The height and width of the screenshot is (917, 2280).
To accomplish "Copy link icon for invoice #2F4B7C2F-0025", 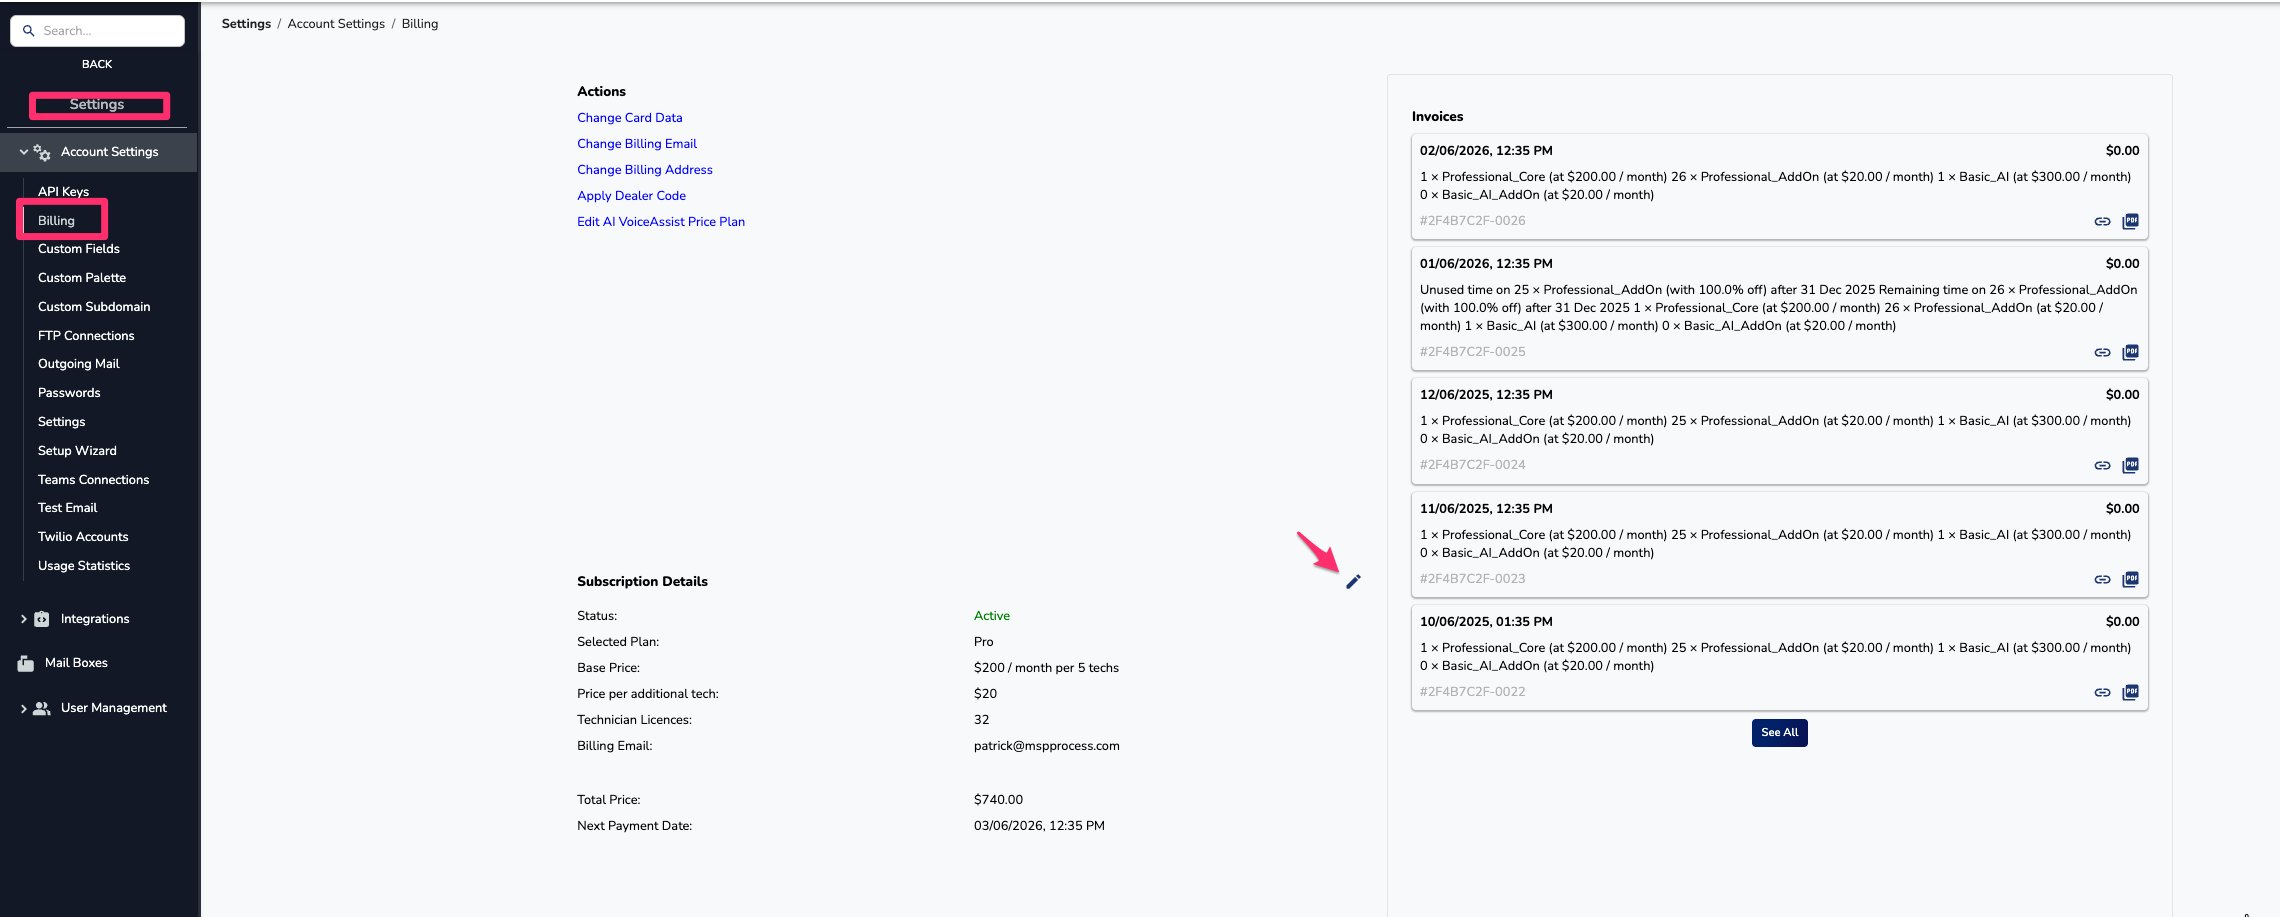I will point(2102,352).
